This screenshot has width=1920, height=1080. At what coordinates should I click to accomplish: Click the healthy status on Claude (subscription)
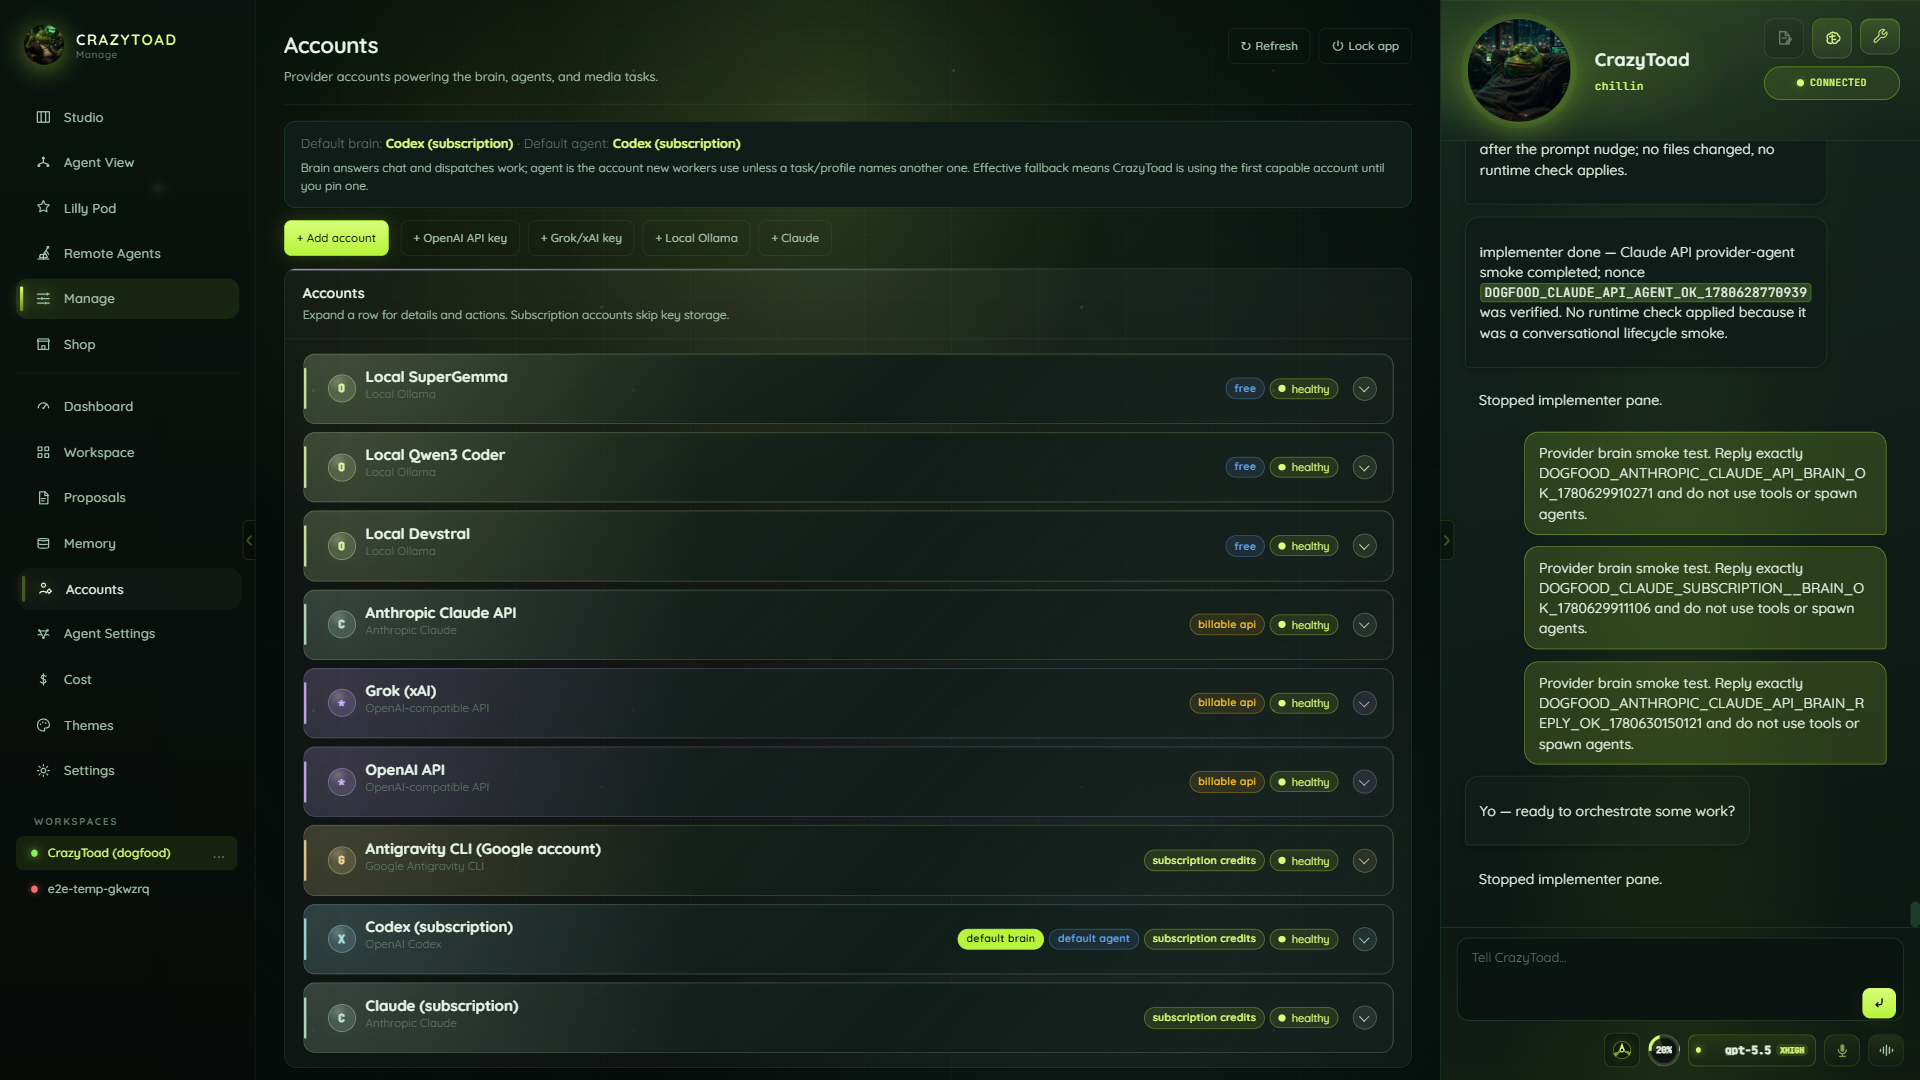1303,1018
